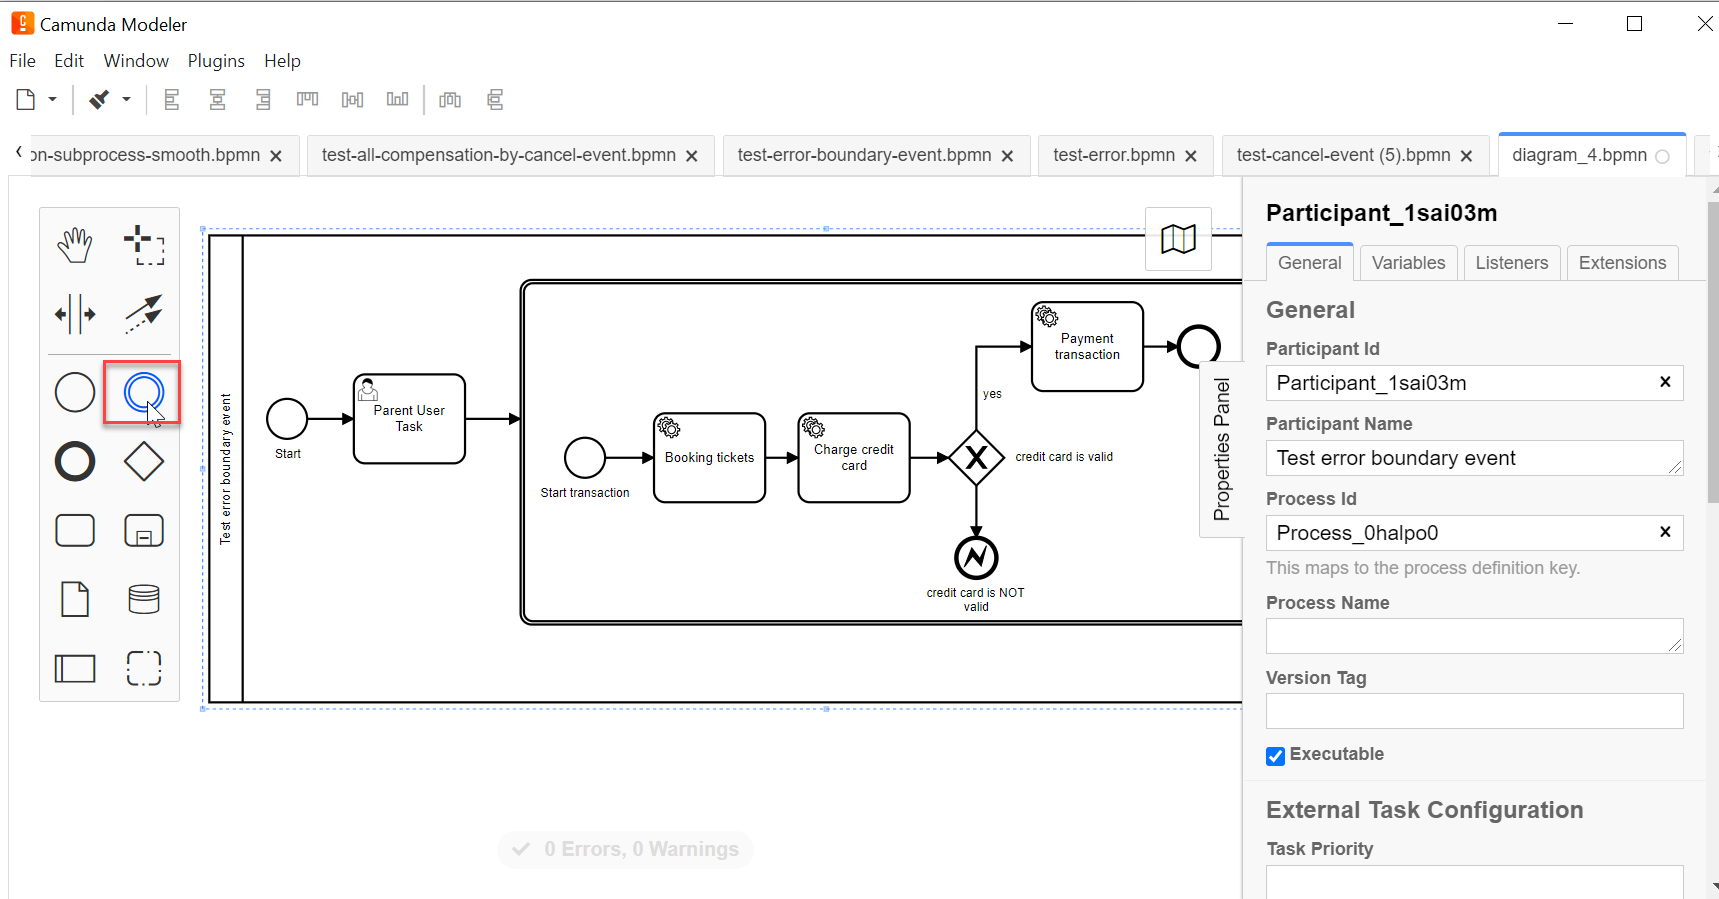The width and height of the screenshot is (1719, 899).
Task: Choose the Gateway diamond shape
Action: pyautogui.click(x=144, y=462)
